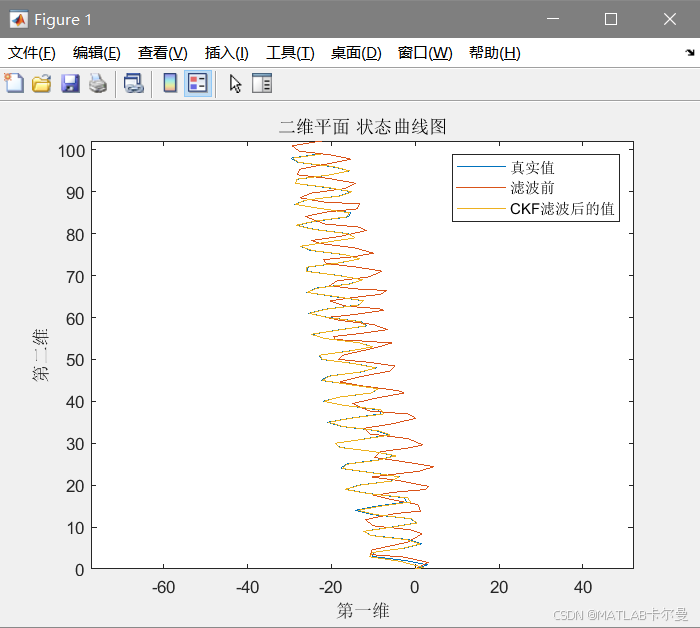Click the Open File folder icon
This screenshot has width=700, height=628.
42,83
